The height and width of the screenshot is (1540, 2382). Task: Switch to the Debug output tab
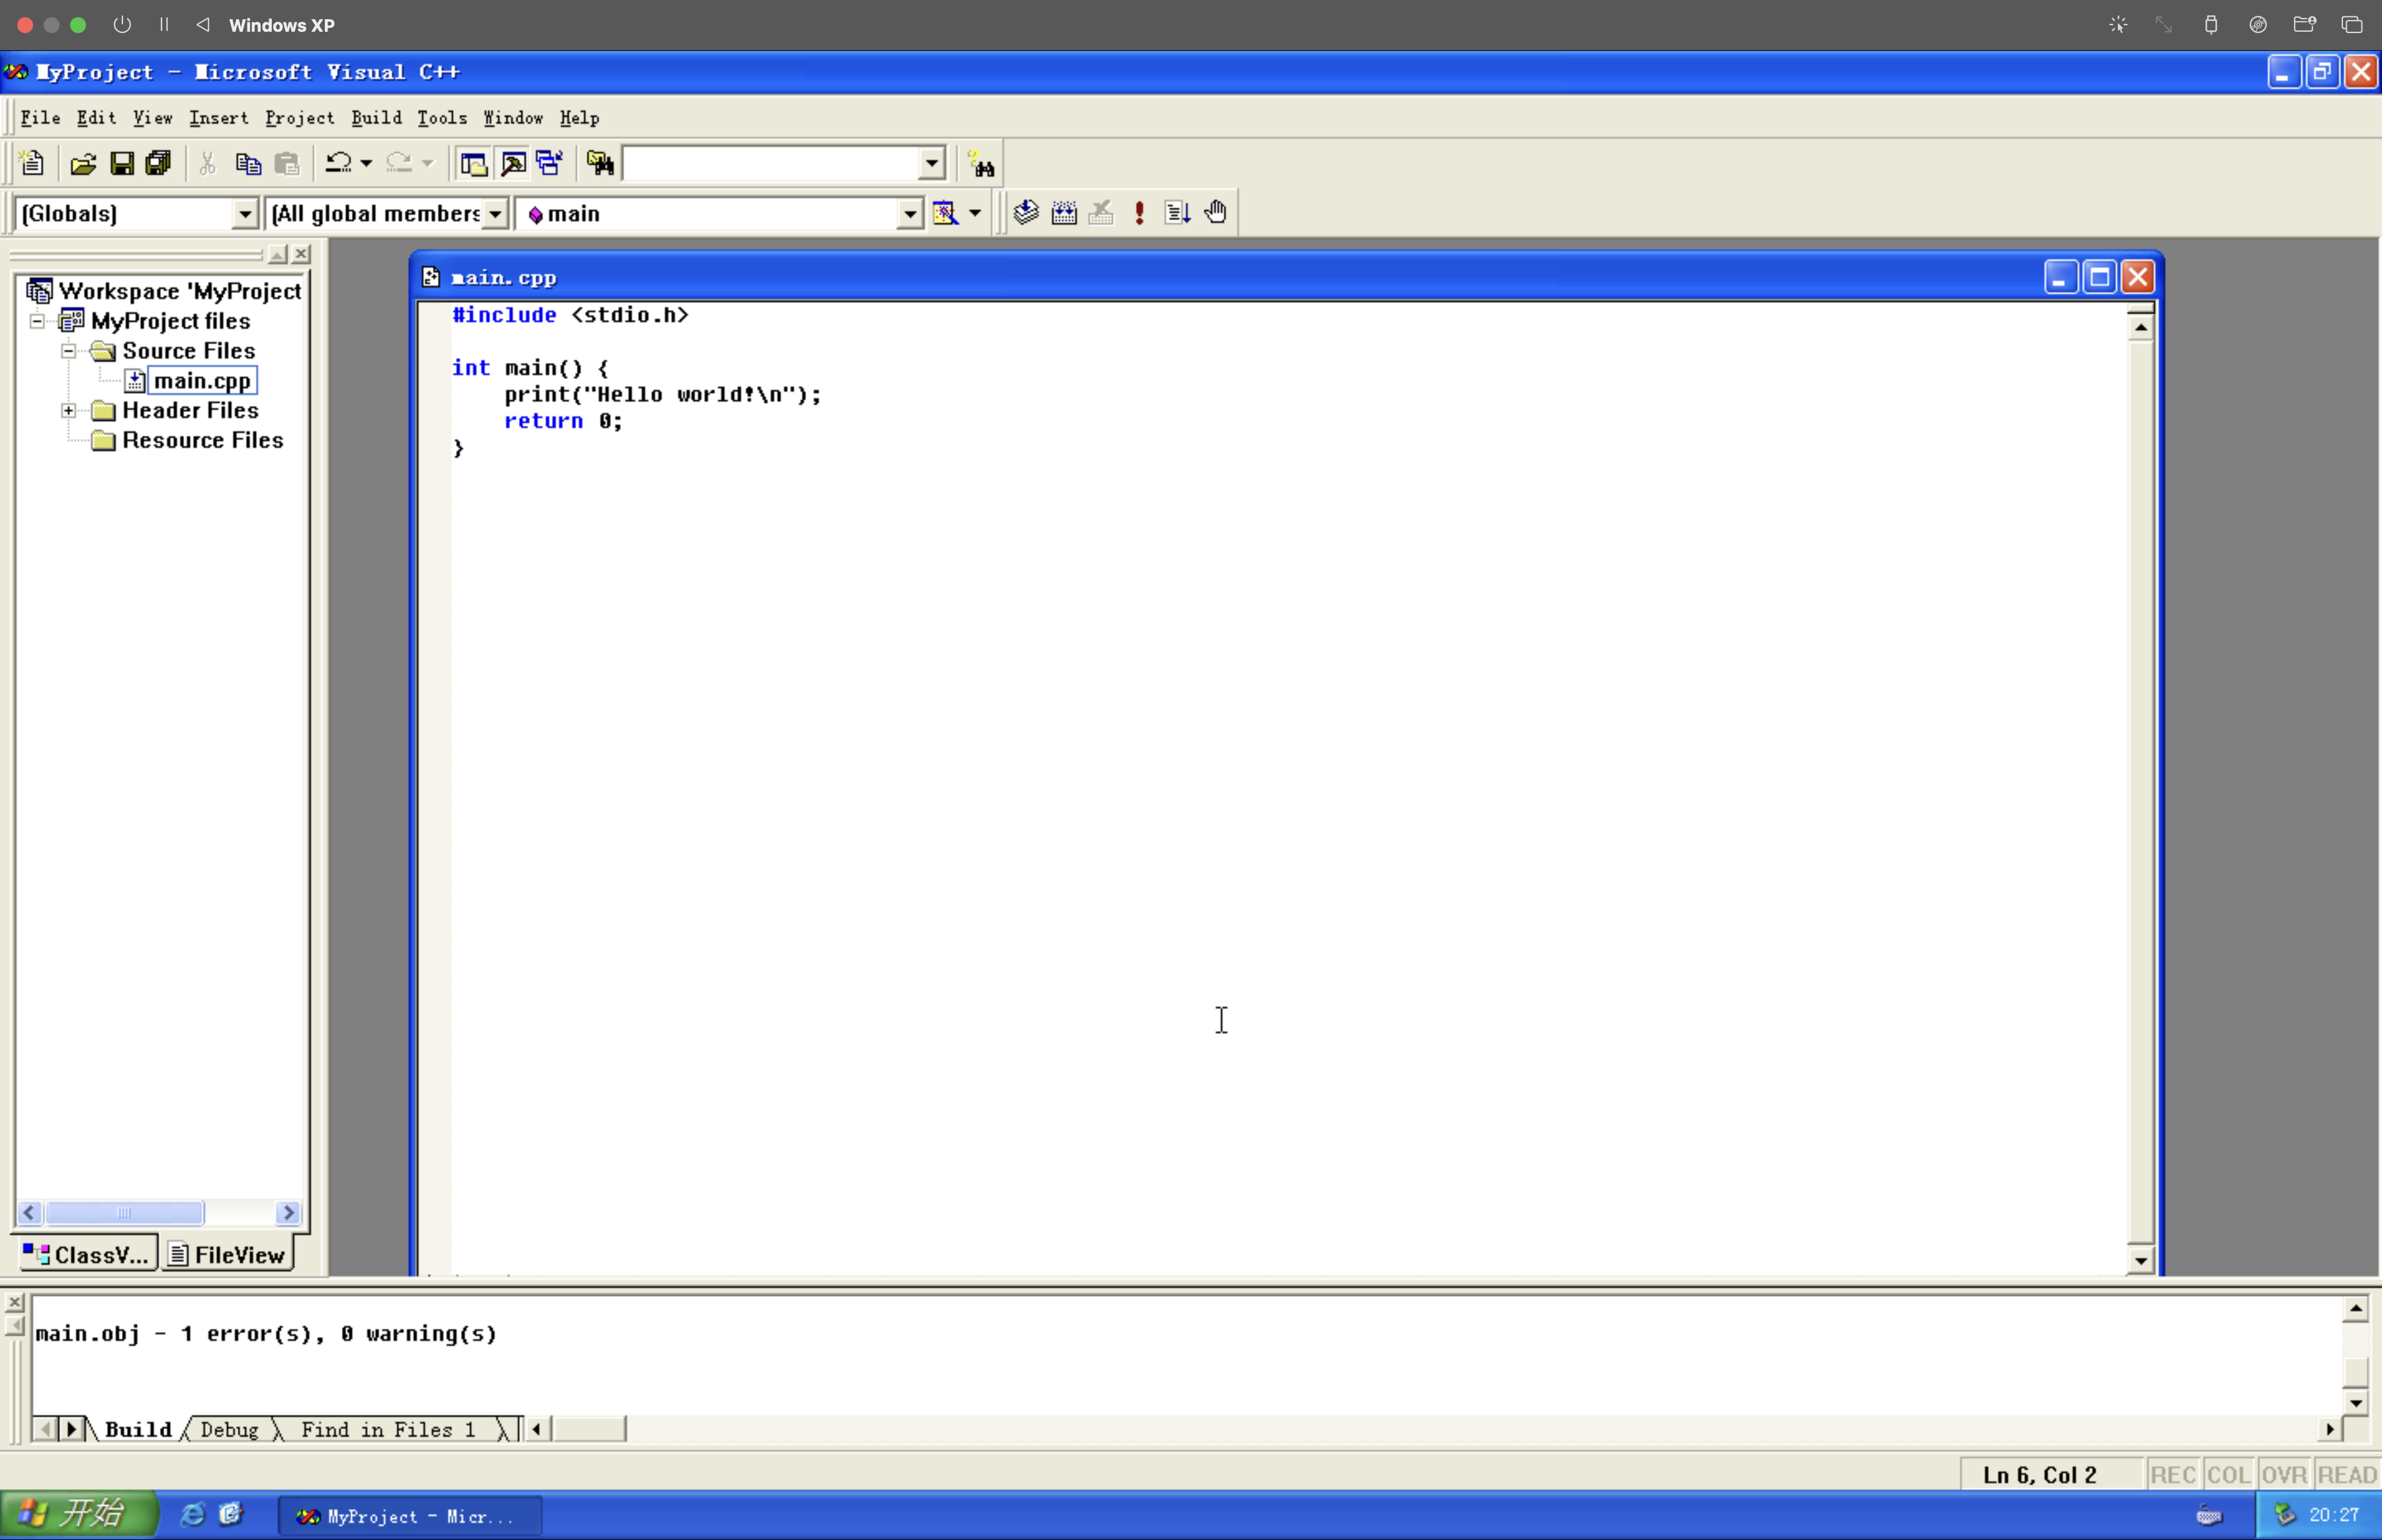click(229, 1429)
